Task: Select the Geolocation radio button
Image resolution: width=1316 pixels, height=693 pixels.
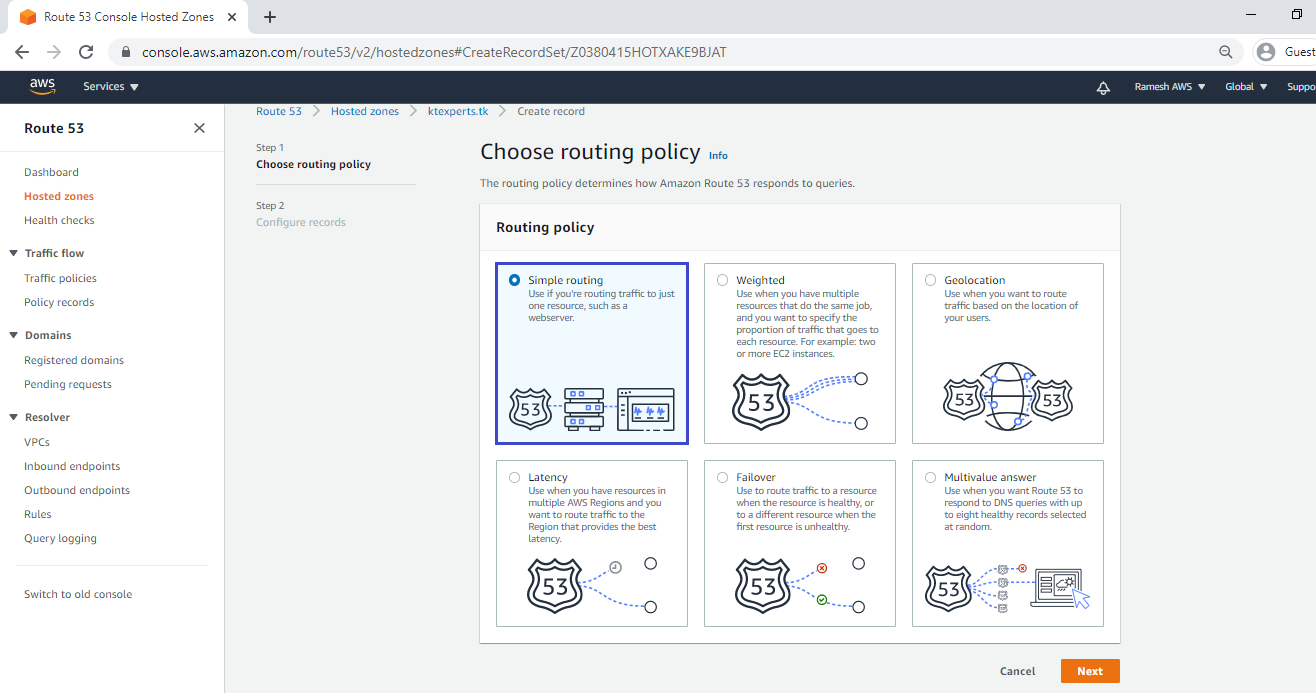Action: tap(930, 280)
